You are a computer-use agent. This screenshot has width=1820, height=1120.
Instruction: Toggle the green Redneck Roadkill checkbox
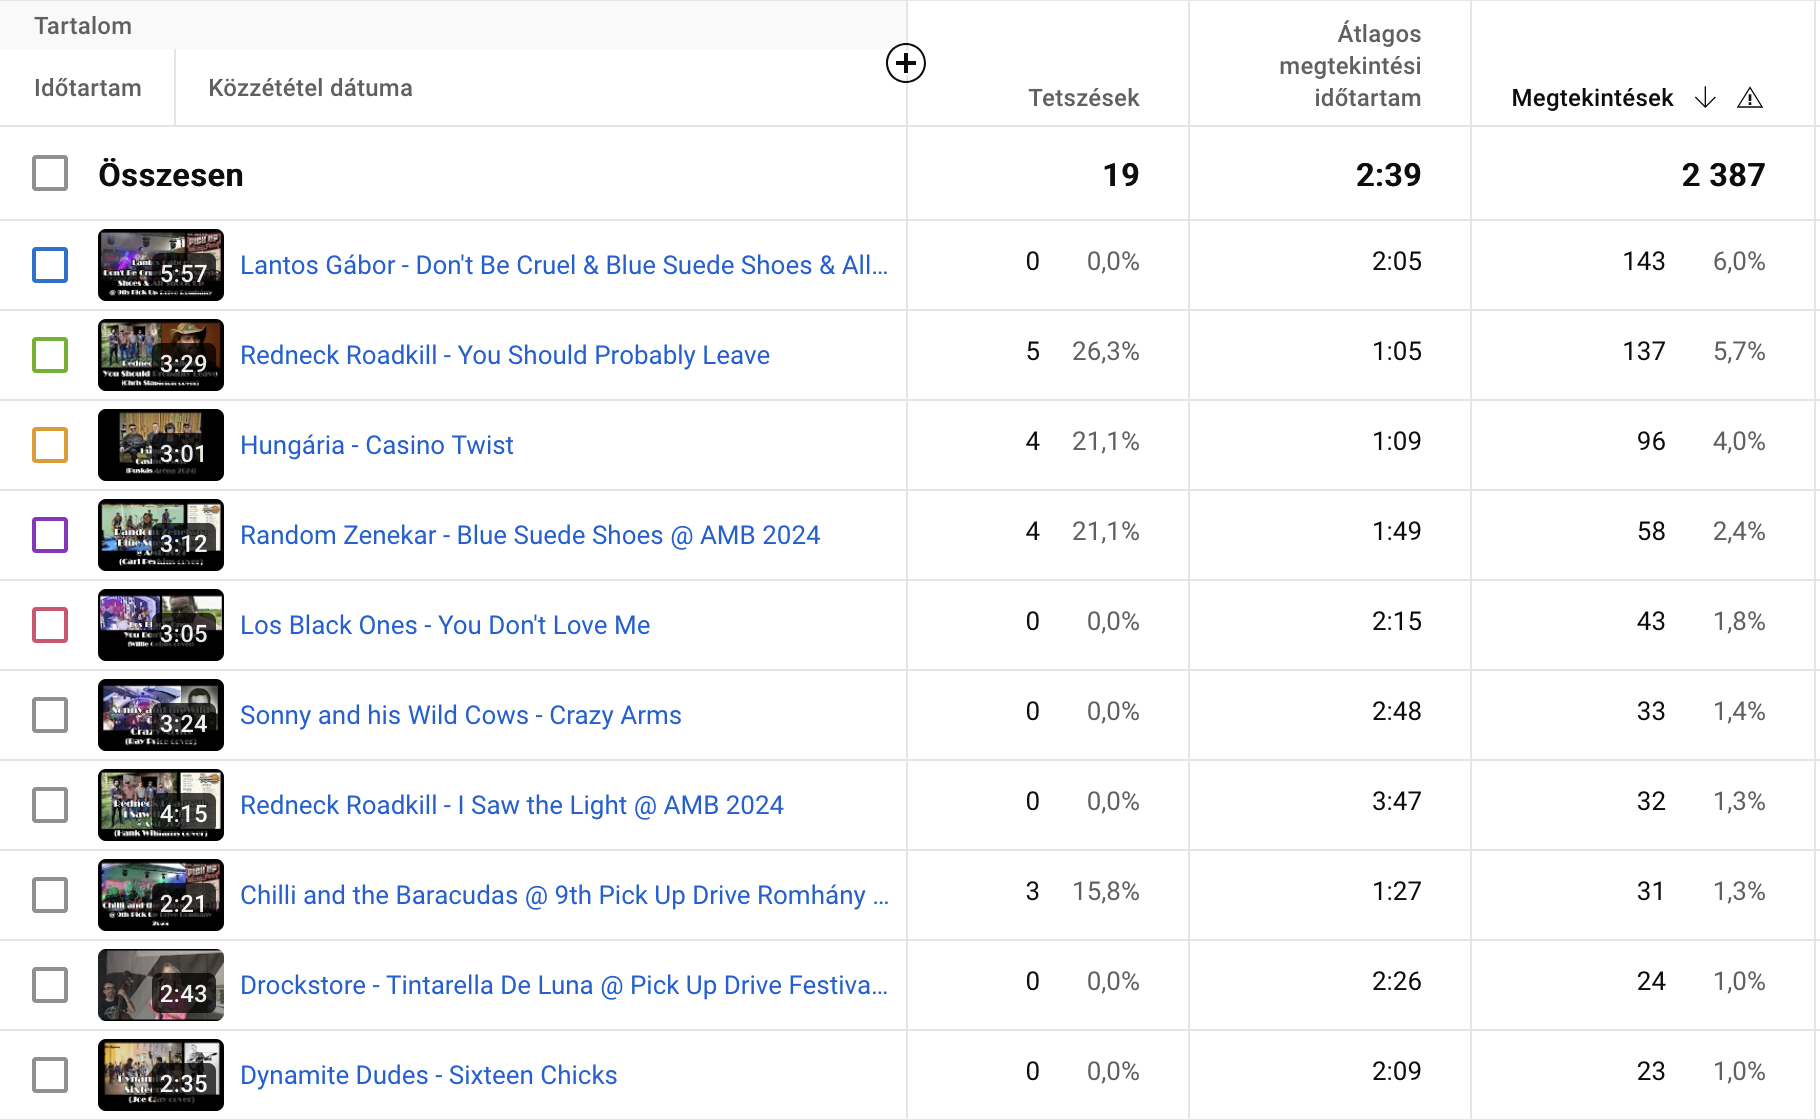pyautogui.click(x=50, y=355)
